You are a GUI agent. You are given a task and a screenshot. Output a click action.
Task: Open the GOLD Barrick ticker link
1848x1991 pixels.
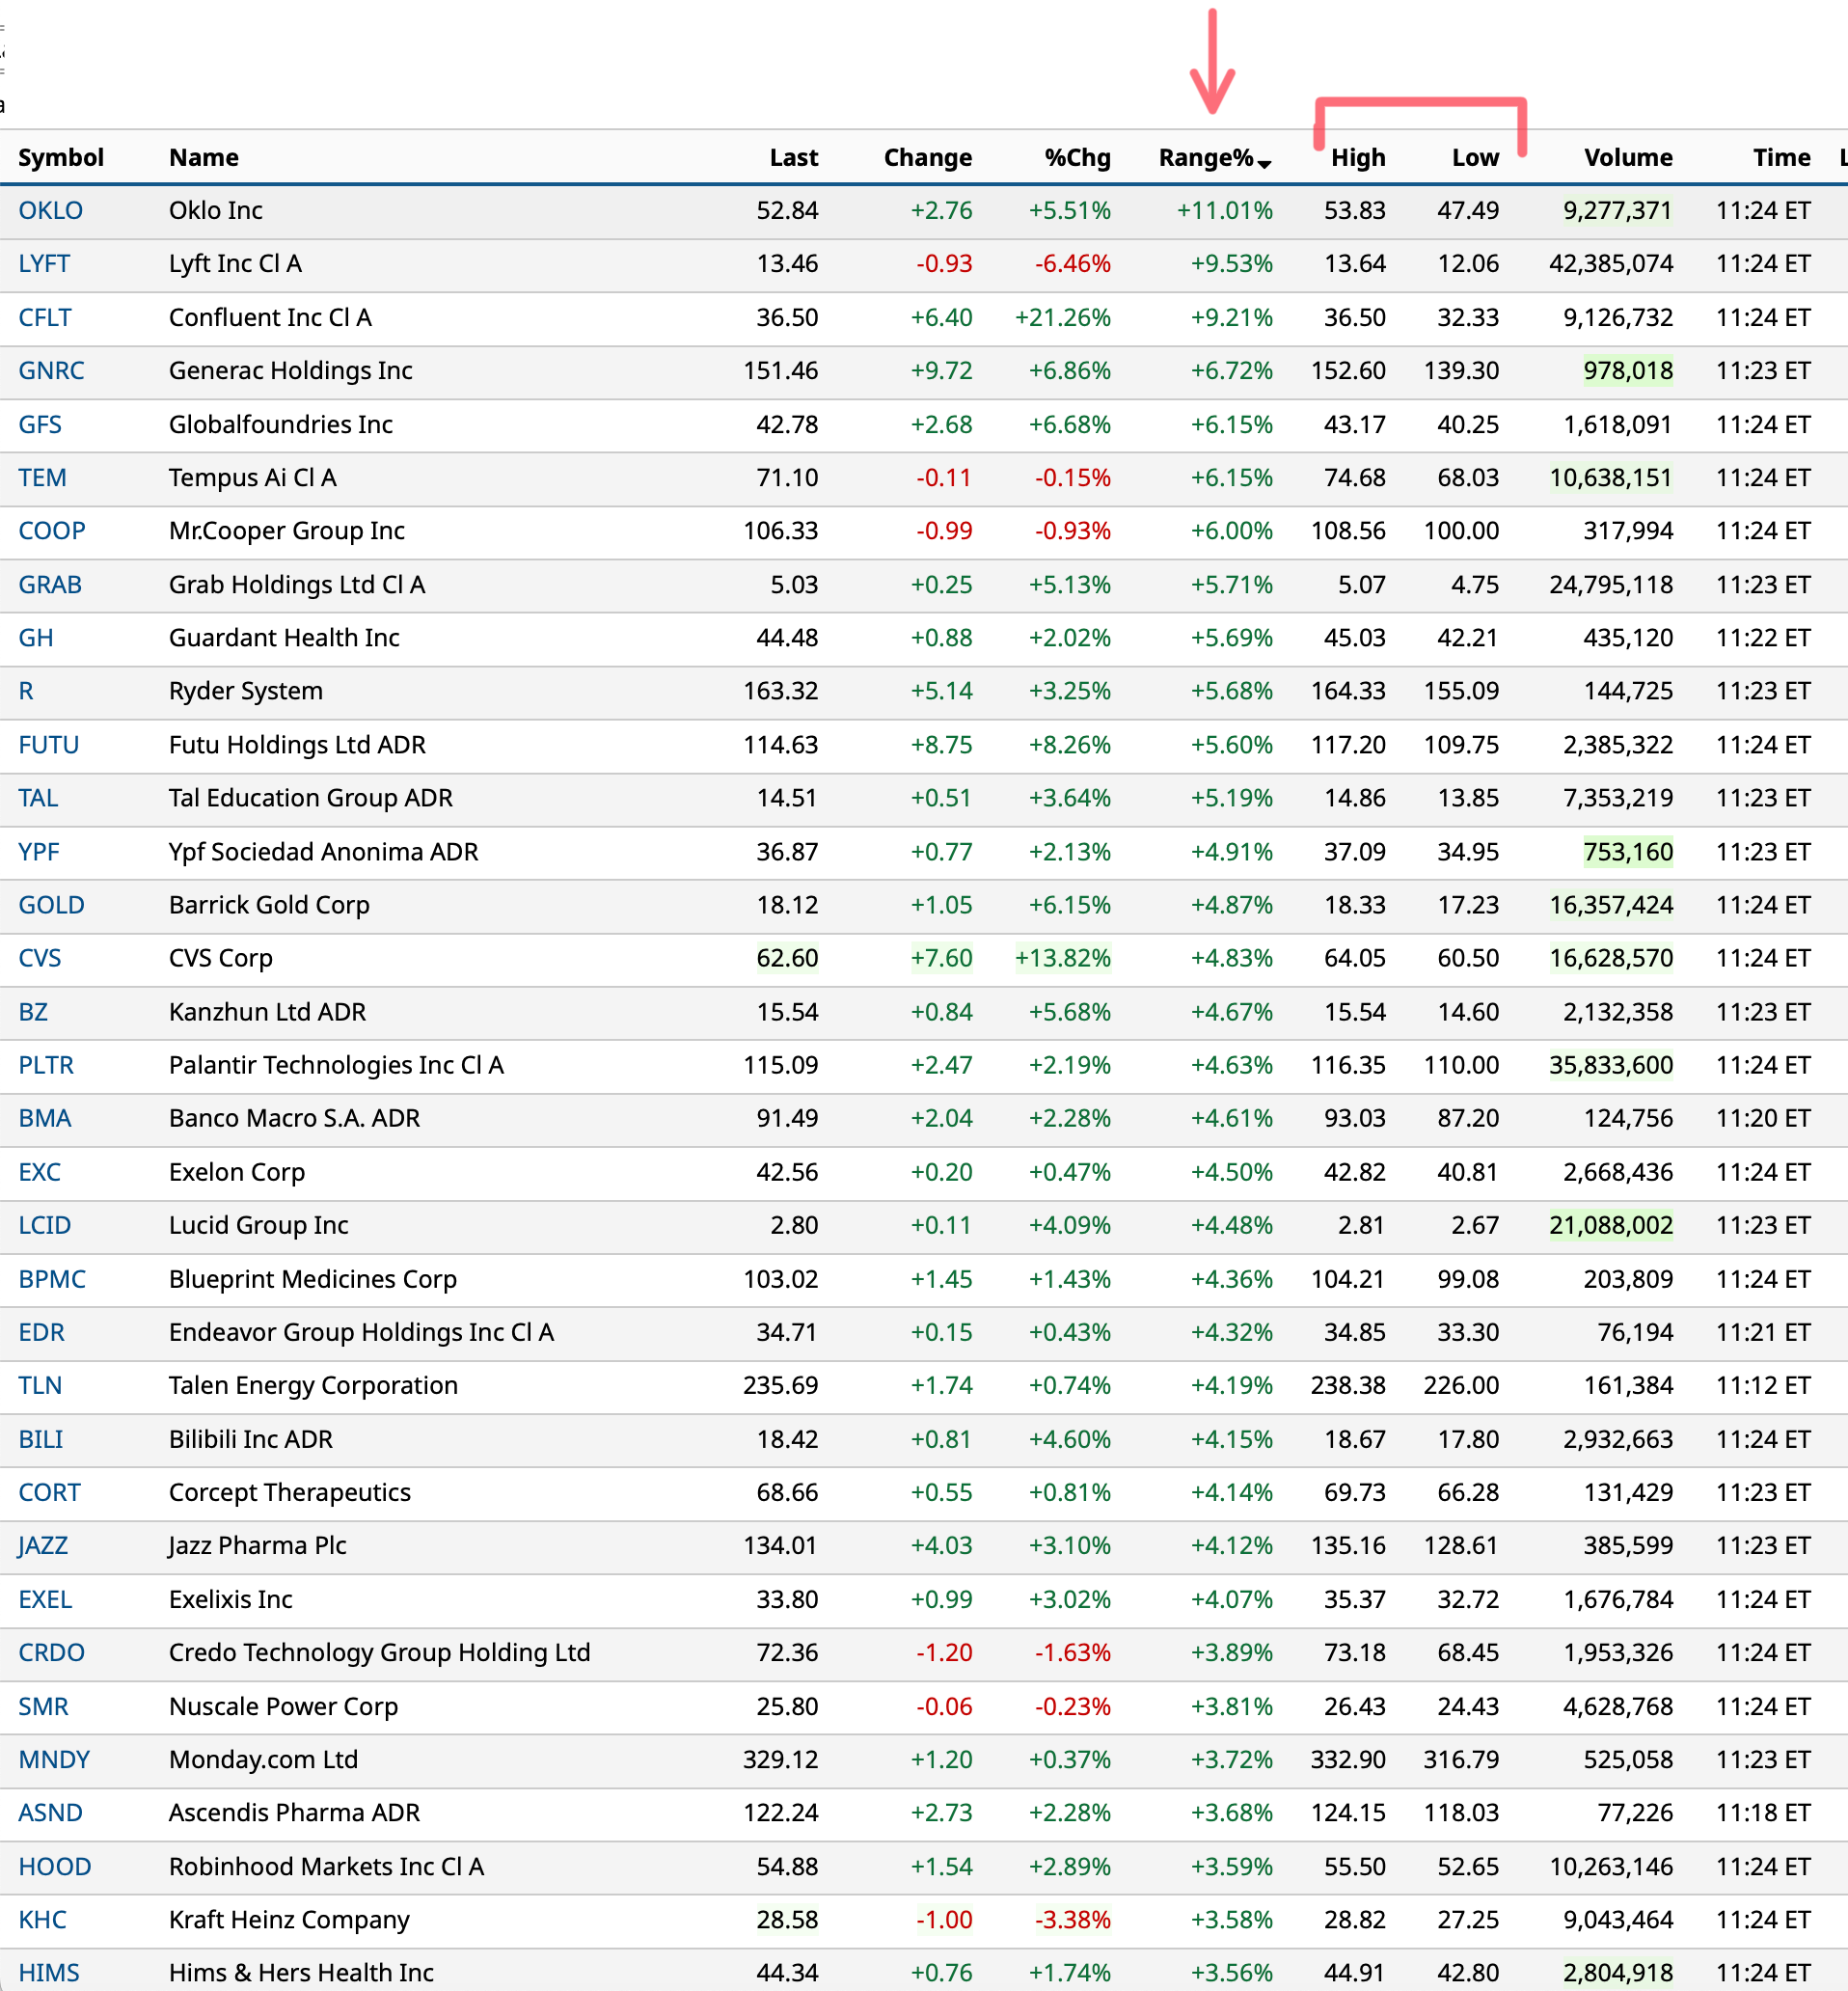[51, 905]
